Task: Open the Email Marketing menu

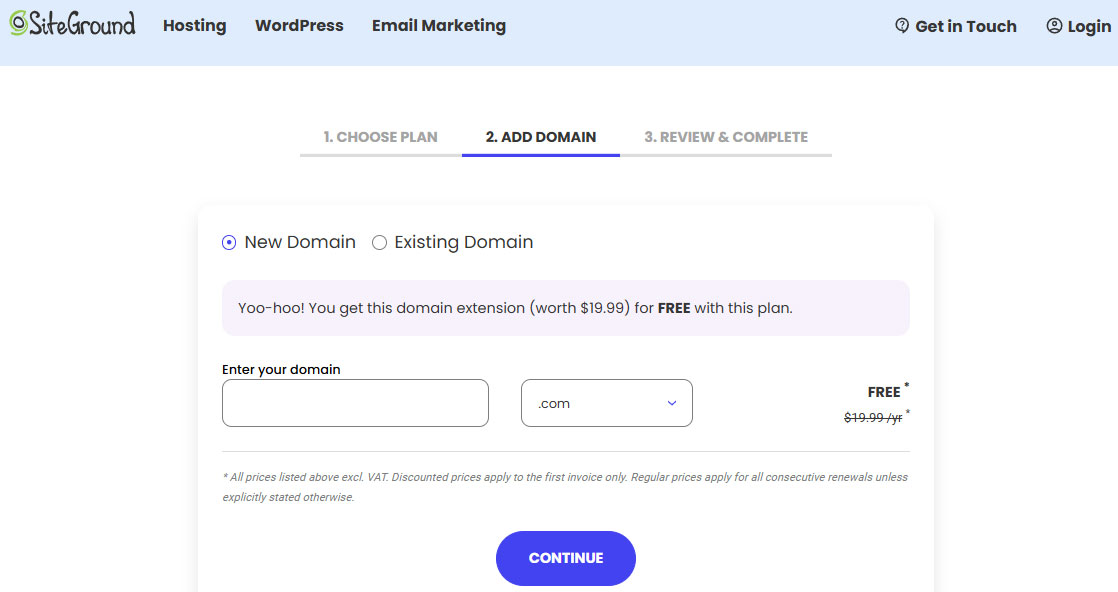Action: [439, 26]
